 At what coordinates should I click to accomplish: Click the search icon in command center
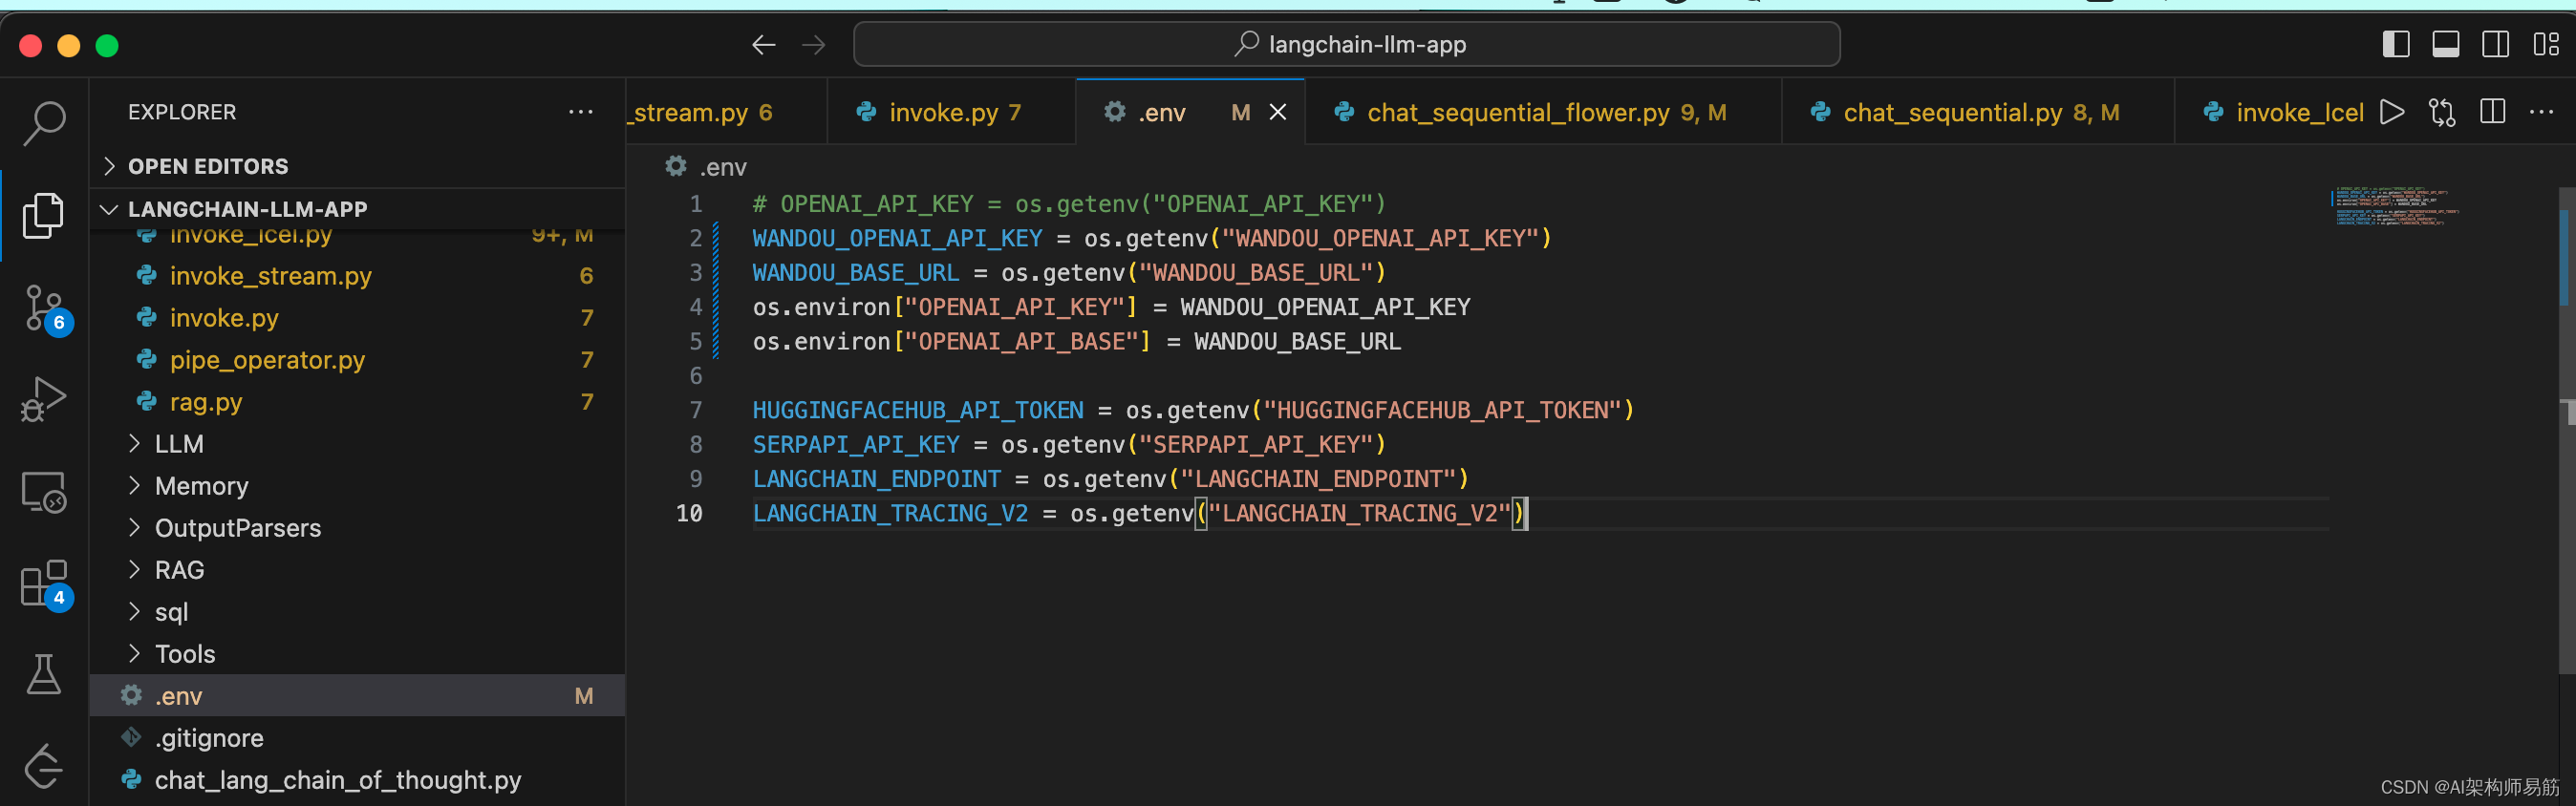[x=1246, y=44]
